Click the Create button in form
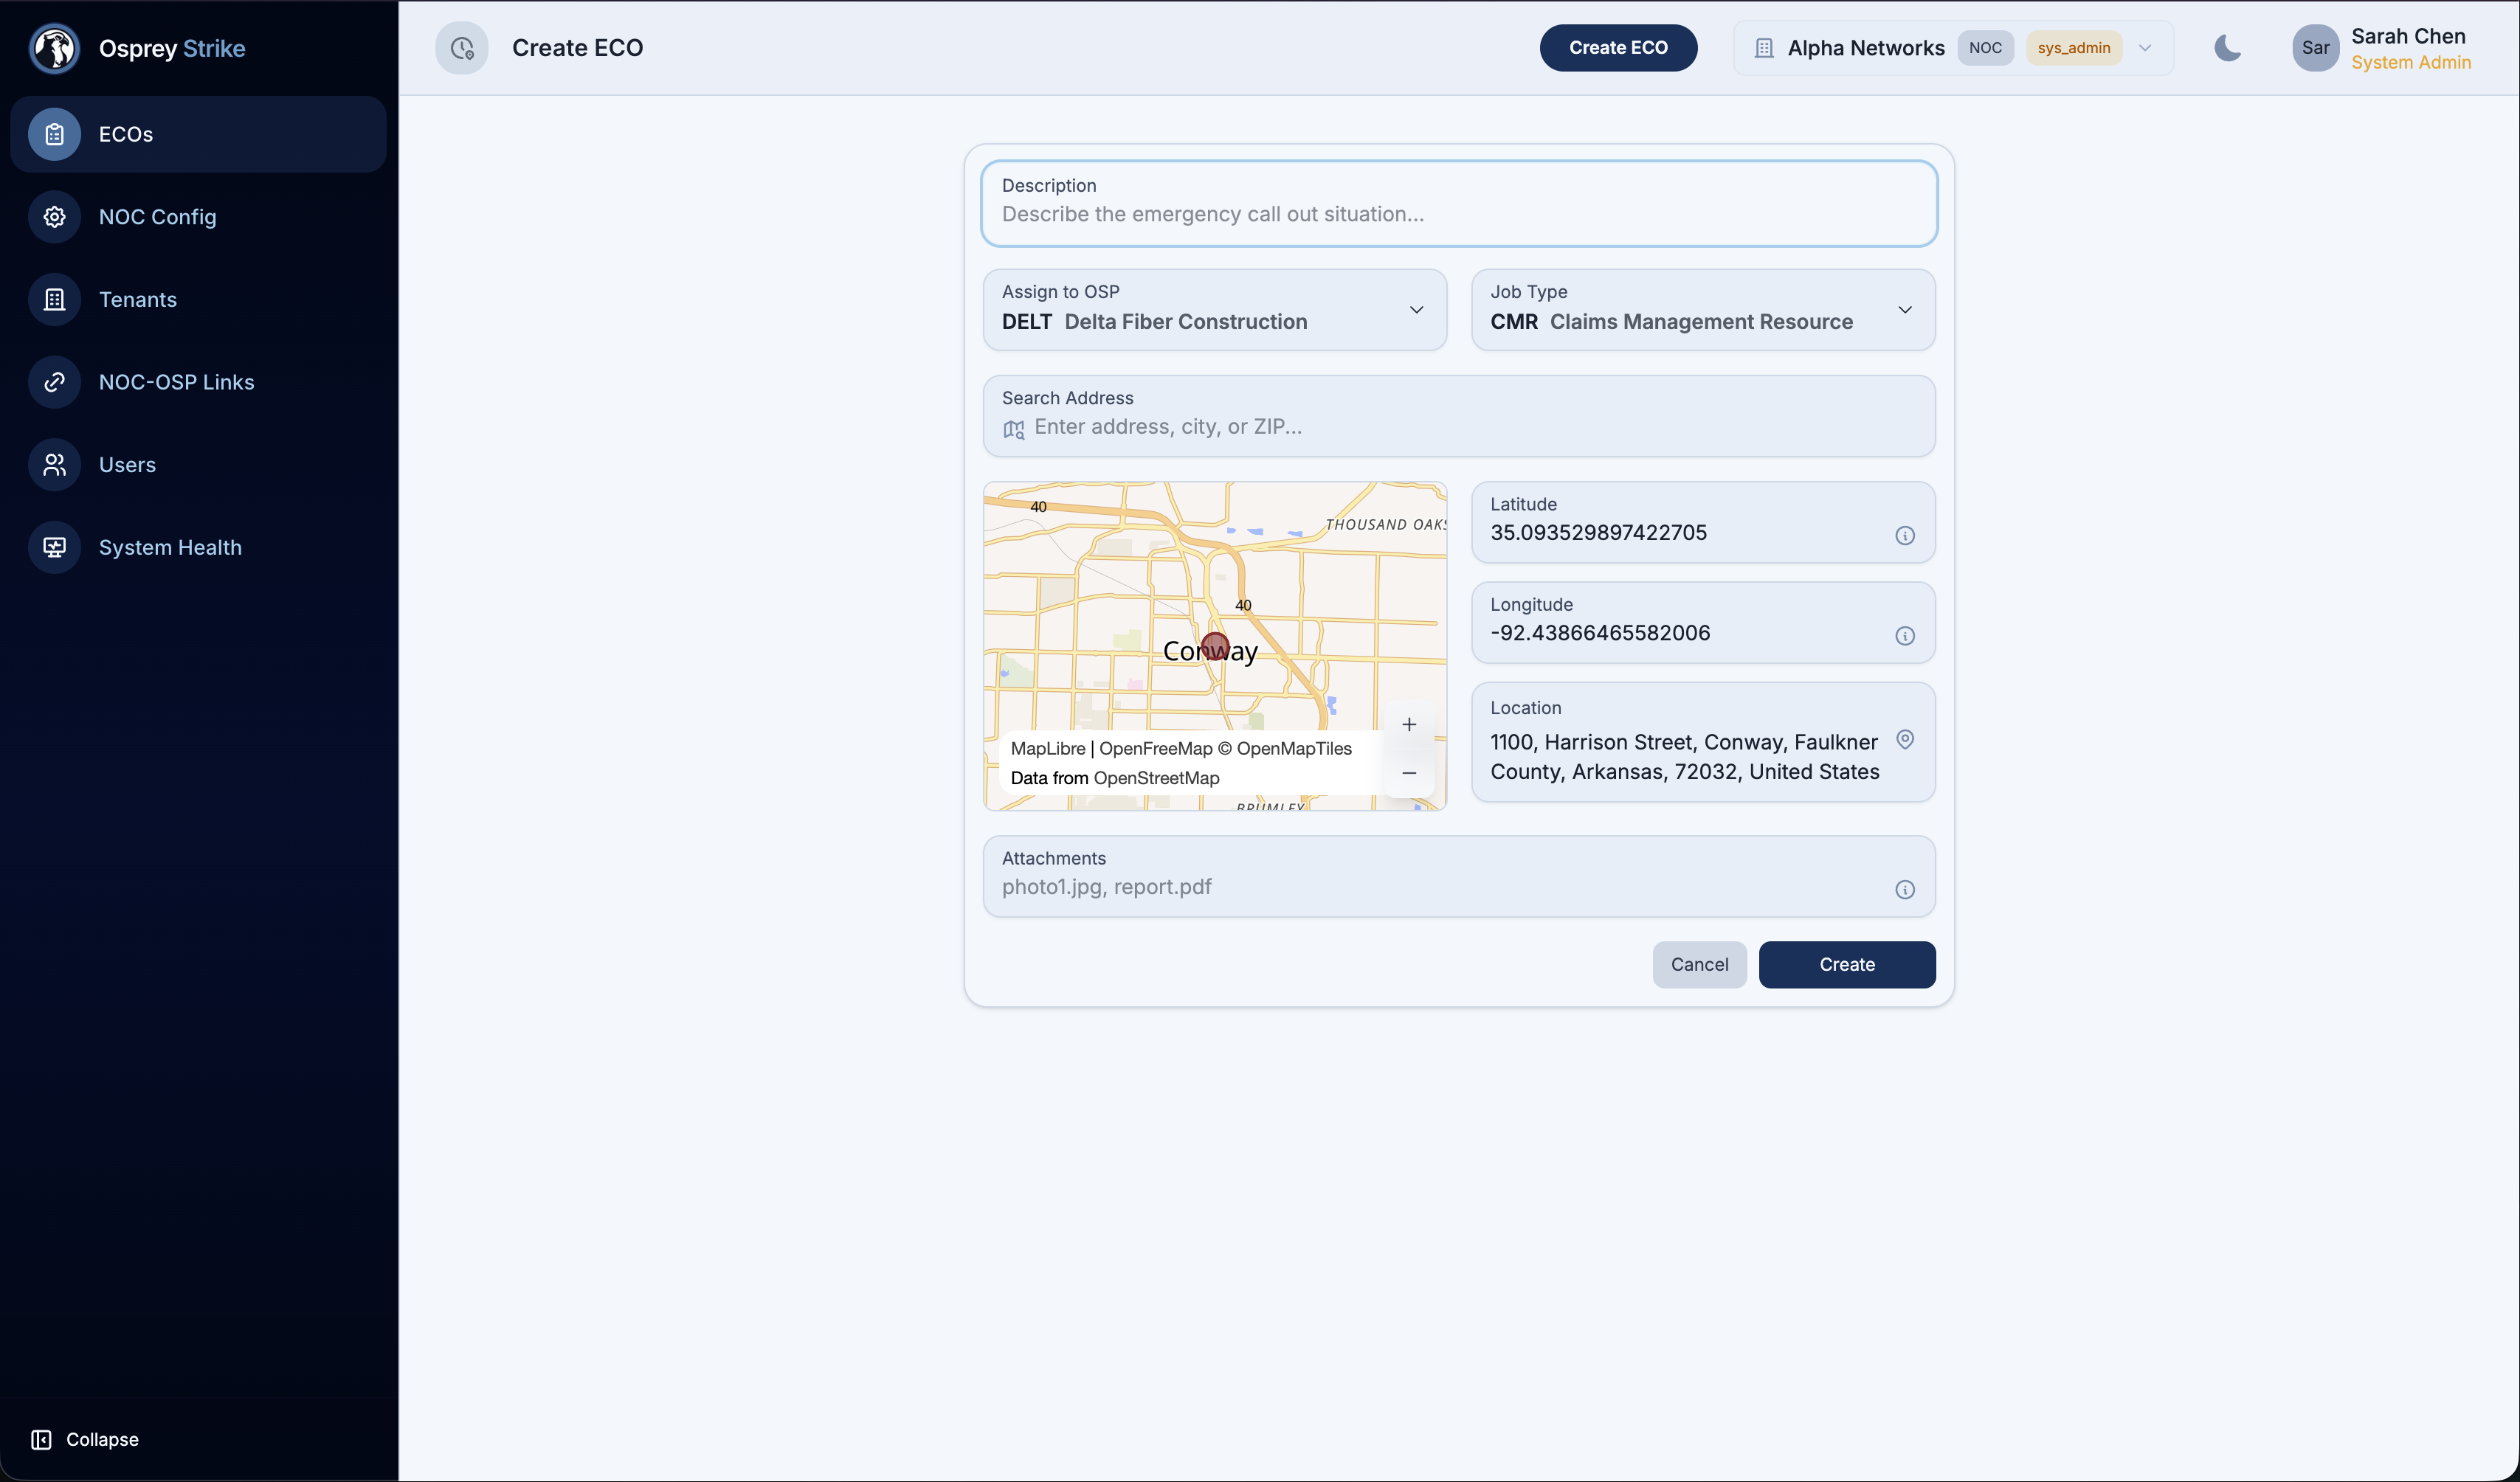 coord(1846,965)
